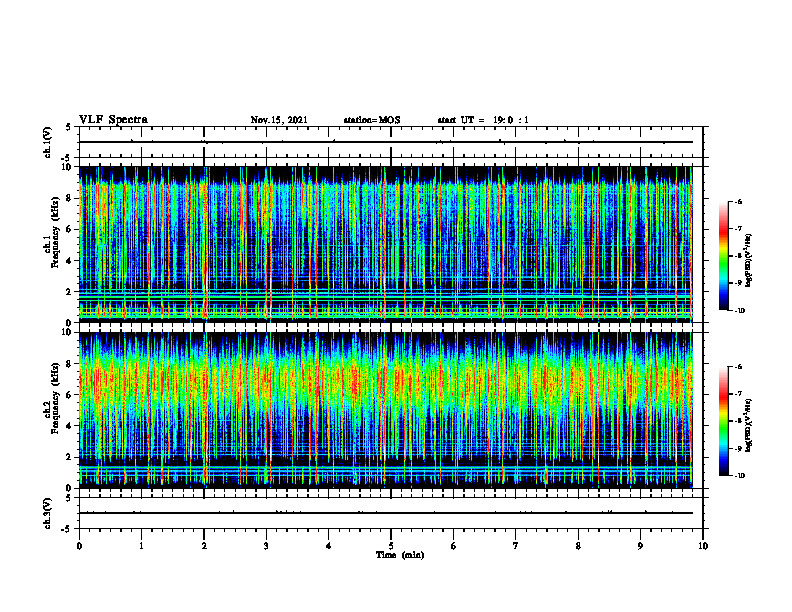Screen dimensions: 792x612
Task: Select the "Nov.15, 2021" date label
Action: click(279, 120)
